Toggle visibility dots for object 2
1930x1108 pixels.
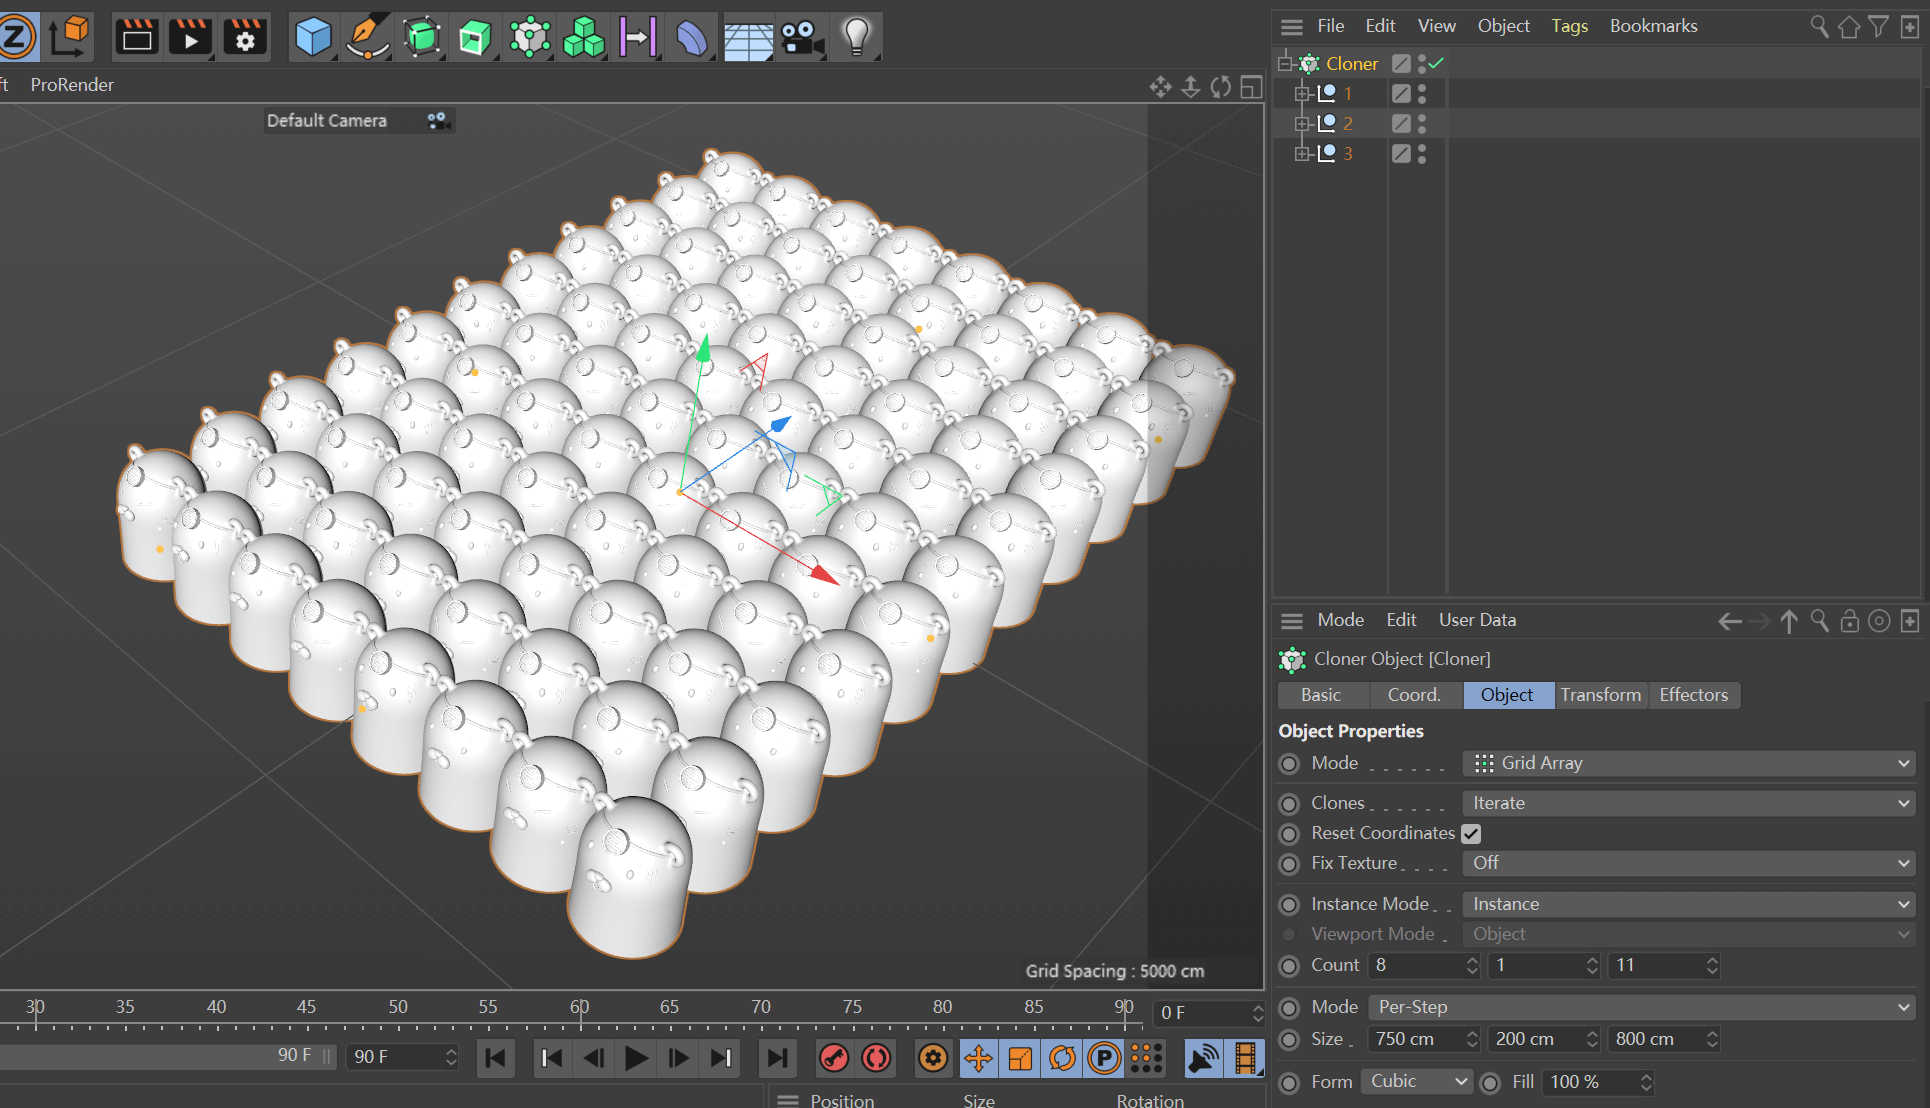pos(1422,123)
